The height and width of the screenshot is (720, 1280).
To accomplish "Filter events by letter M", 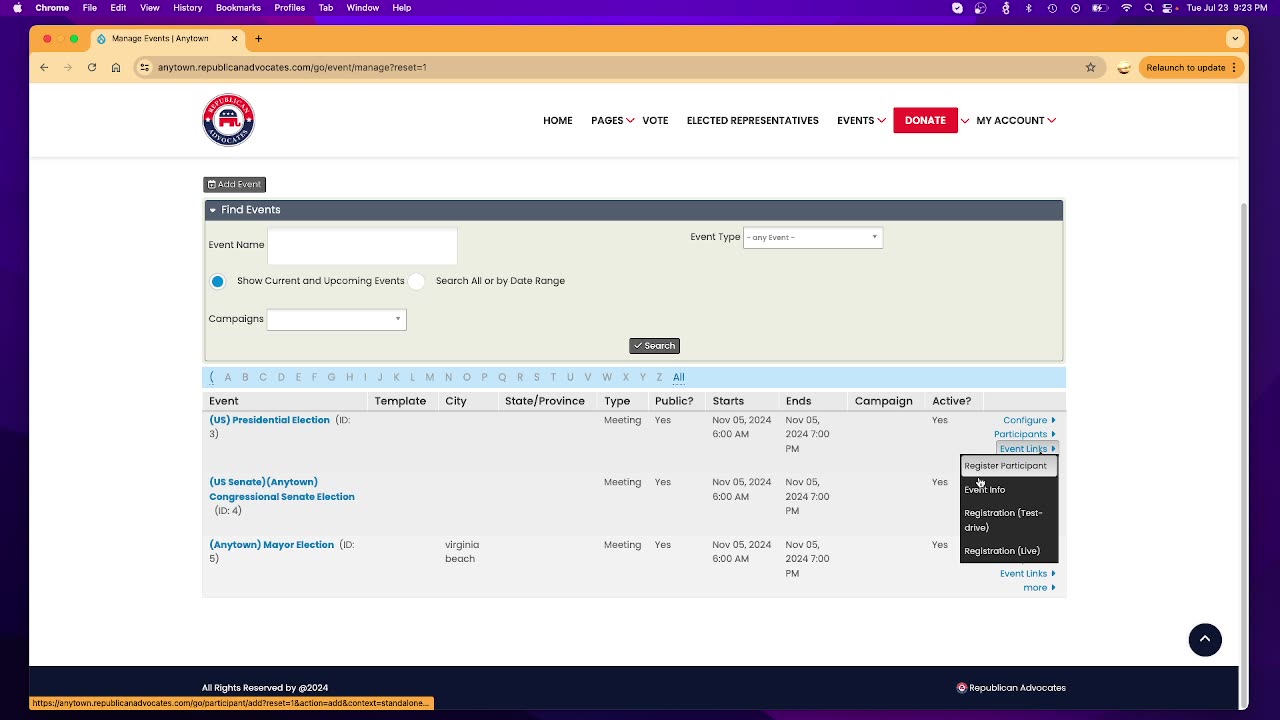I will click(430, 377).
